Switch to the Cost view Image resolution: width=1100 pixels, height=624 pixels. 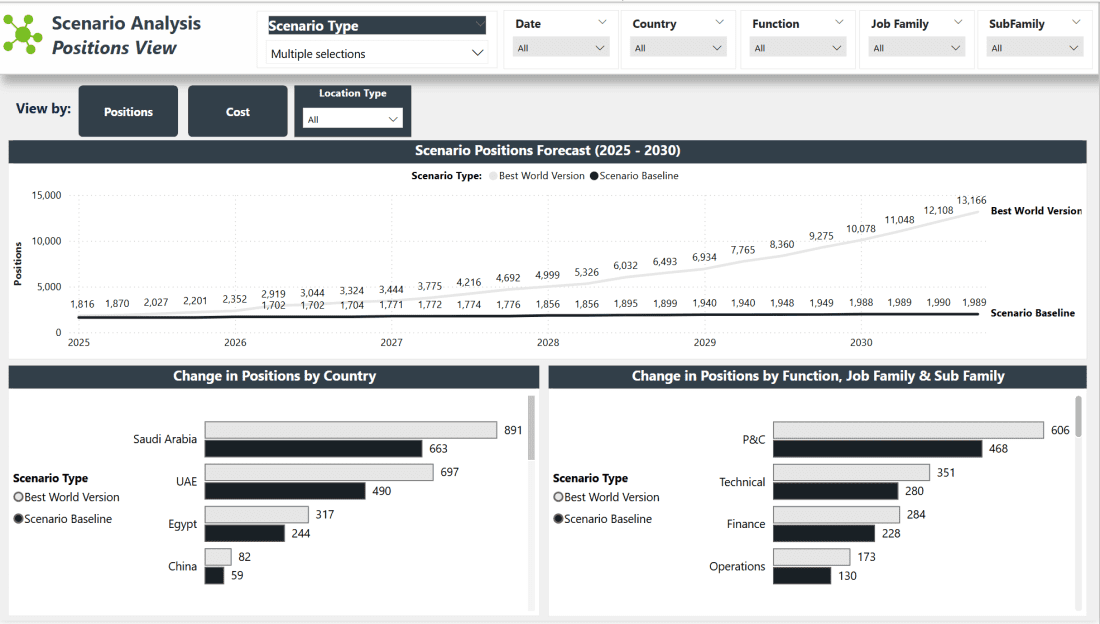[238, 111]
